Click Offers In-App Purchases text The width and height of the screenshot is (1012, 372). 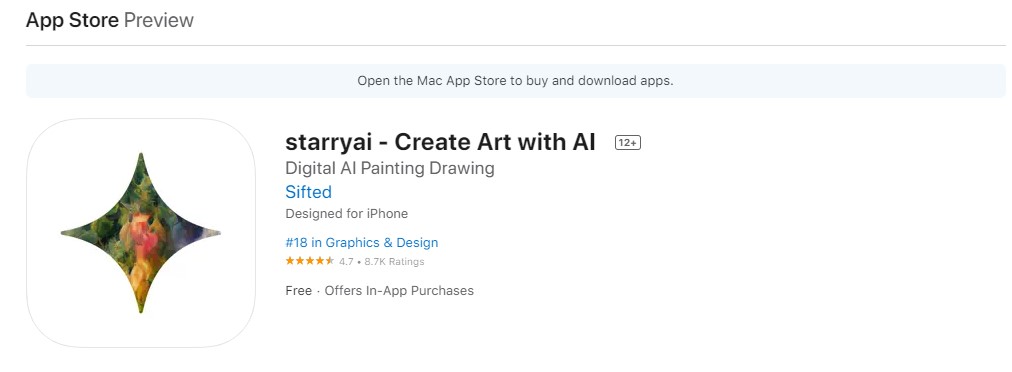[399, 291]
